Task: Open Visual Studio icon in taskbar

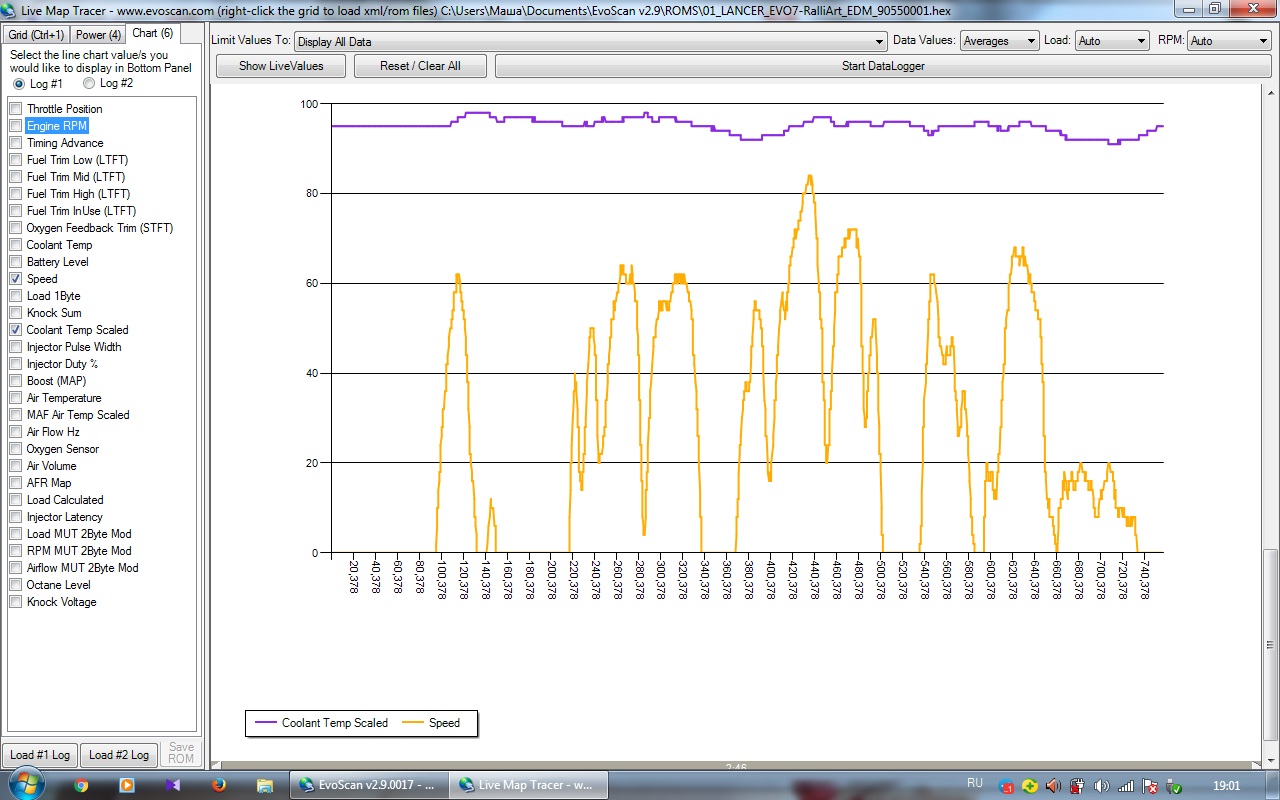Action: [173, 785]
